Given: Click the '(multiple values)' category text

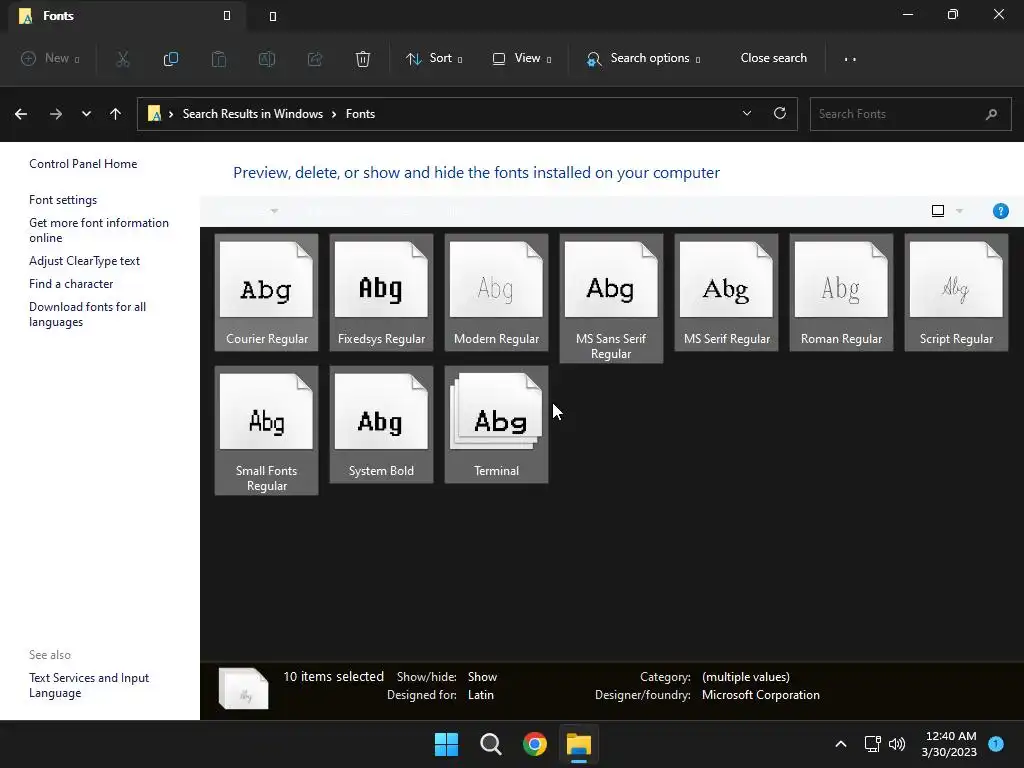Looking at the screenshot, I should 745,677.
